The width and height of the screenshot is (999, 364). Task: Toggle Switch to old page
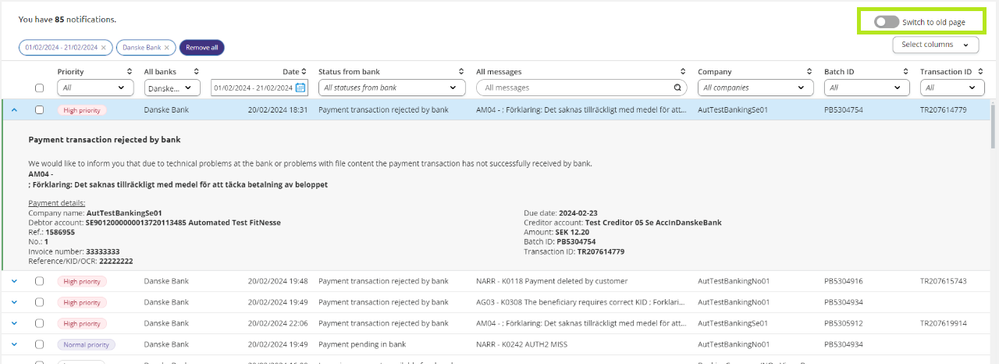[886, 22]
